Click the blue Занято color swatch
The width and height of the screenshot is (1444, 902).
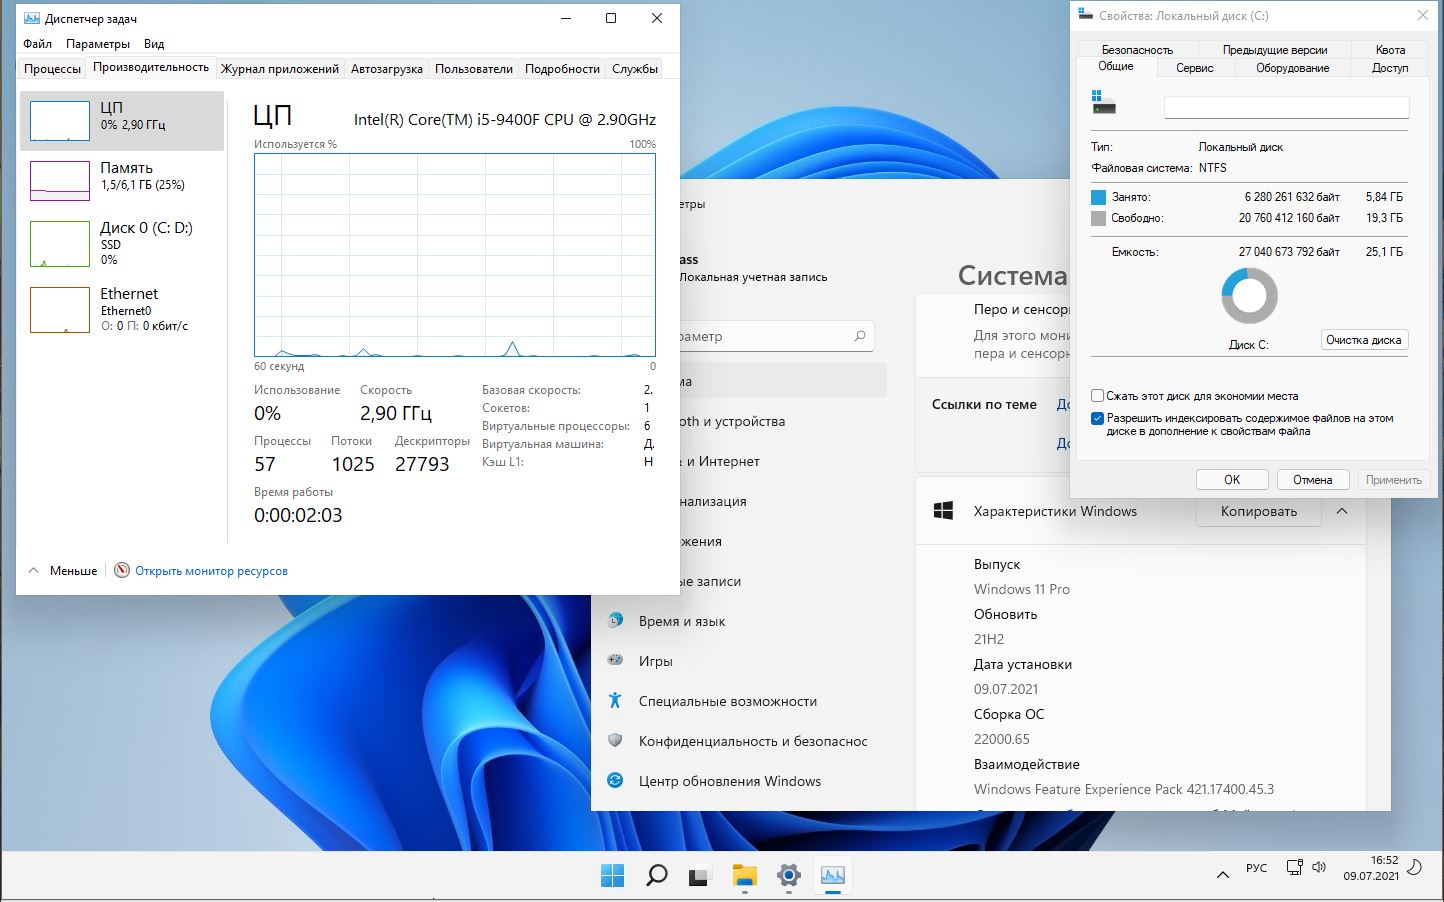[x=1099, y=197]
